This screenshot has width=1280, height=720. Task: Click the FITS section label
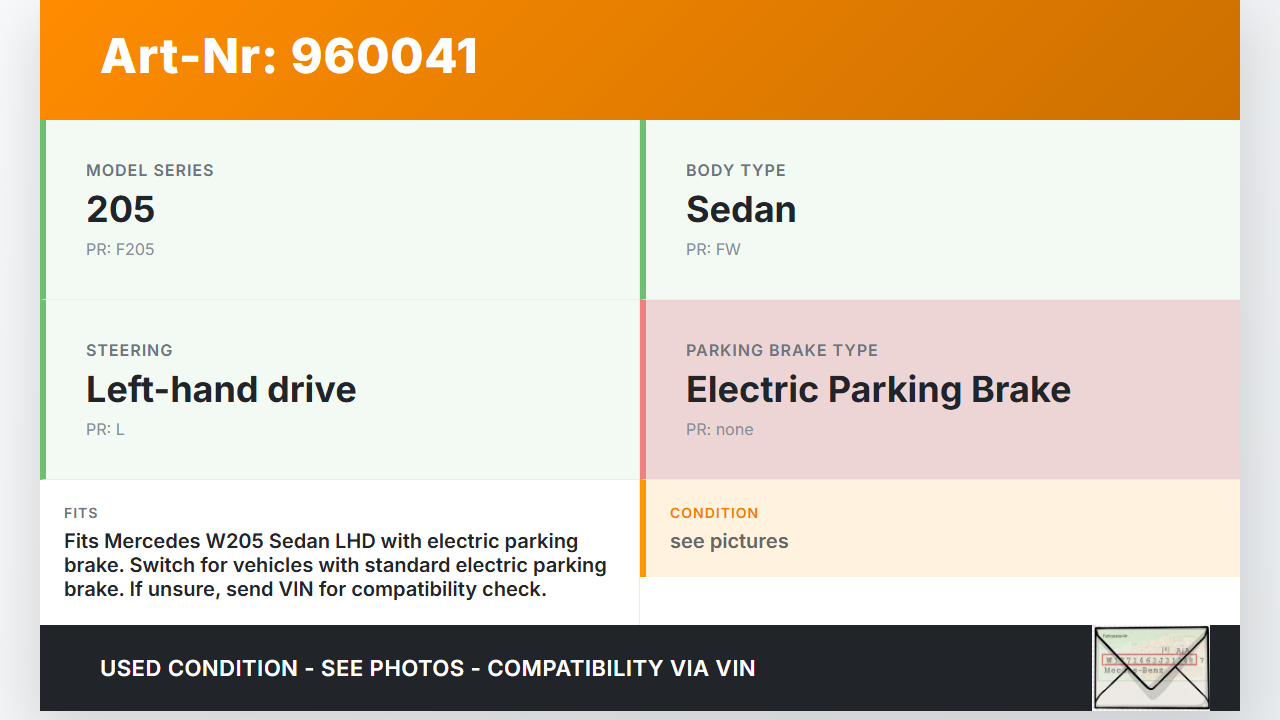click(x=81, y=513)
